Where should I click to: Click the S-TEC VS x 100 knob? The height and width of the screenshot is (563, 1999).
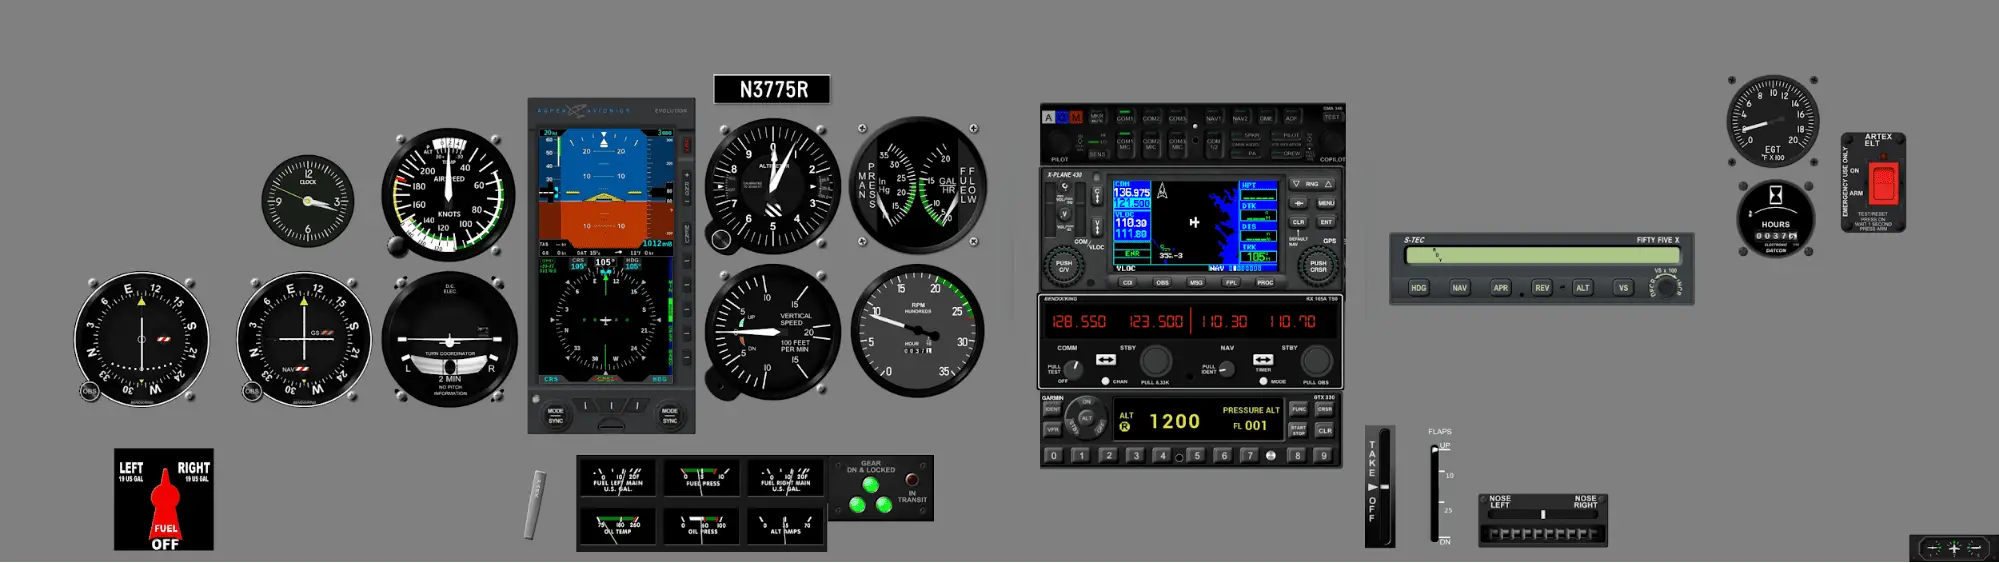pyautogui.click(x=1664, y=287)
